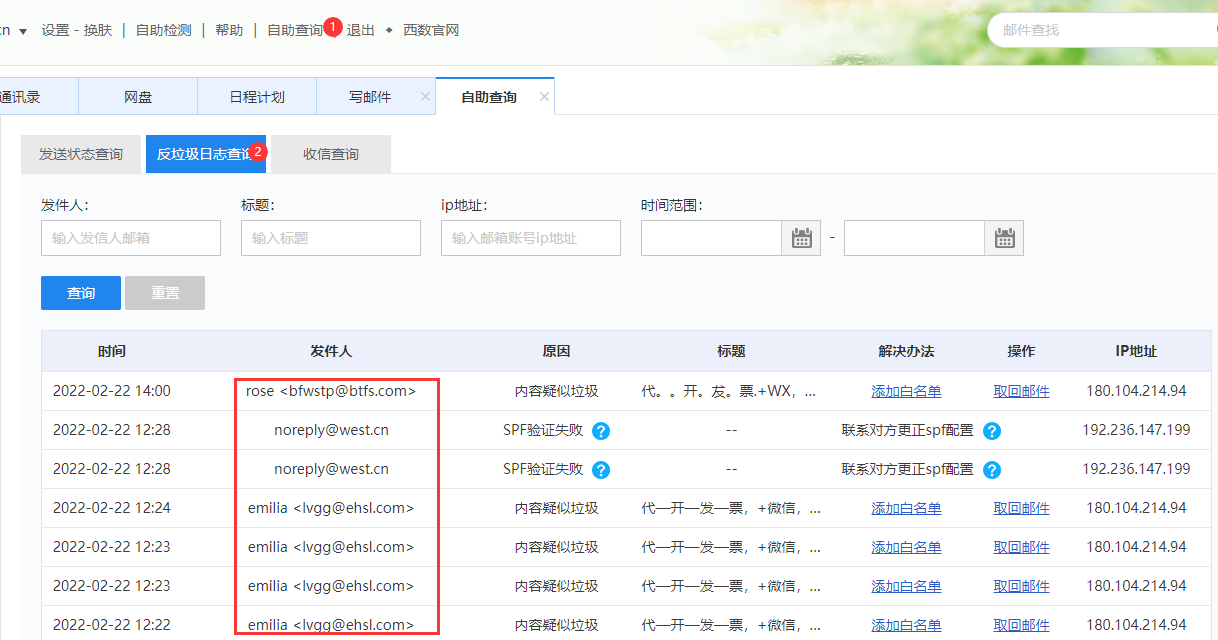Screen dimensions: 1218x640
Task: Open the end date calendar picker
Action: tap(1004, 238)
